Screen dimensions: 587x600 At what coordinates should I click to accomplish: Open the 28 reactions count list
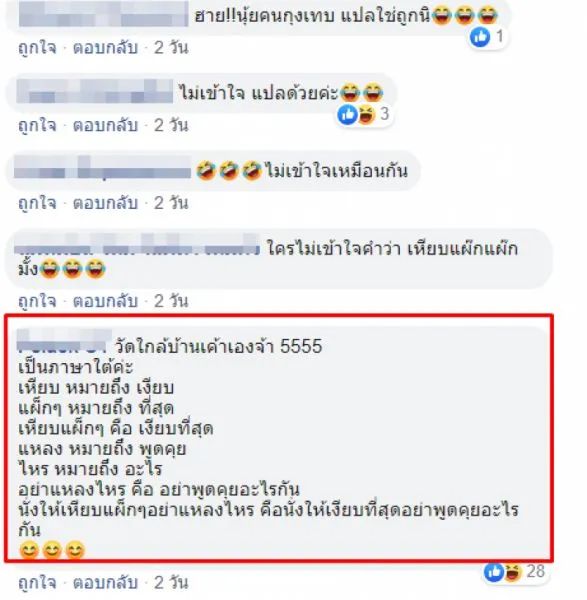coord(535,571)
